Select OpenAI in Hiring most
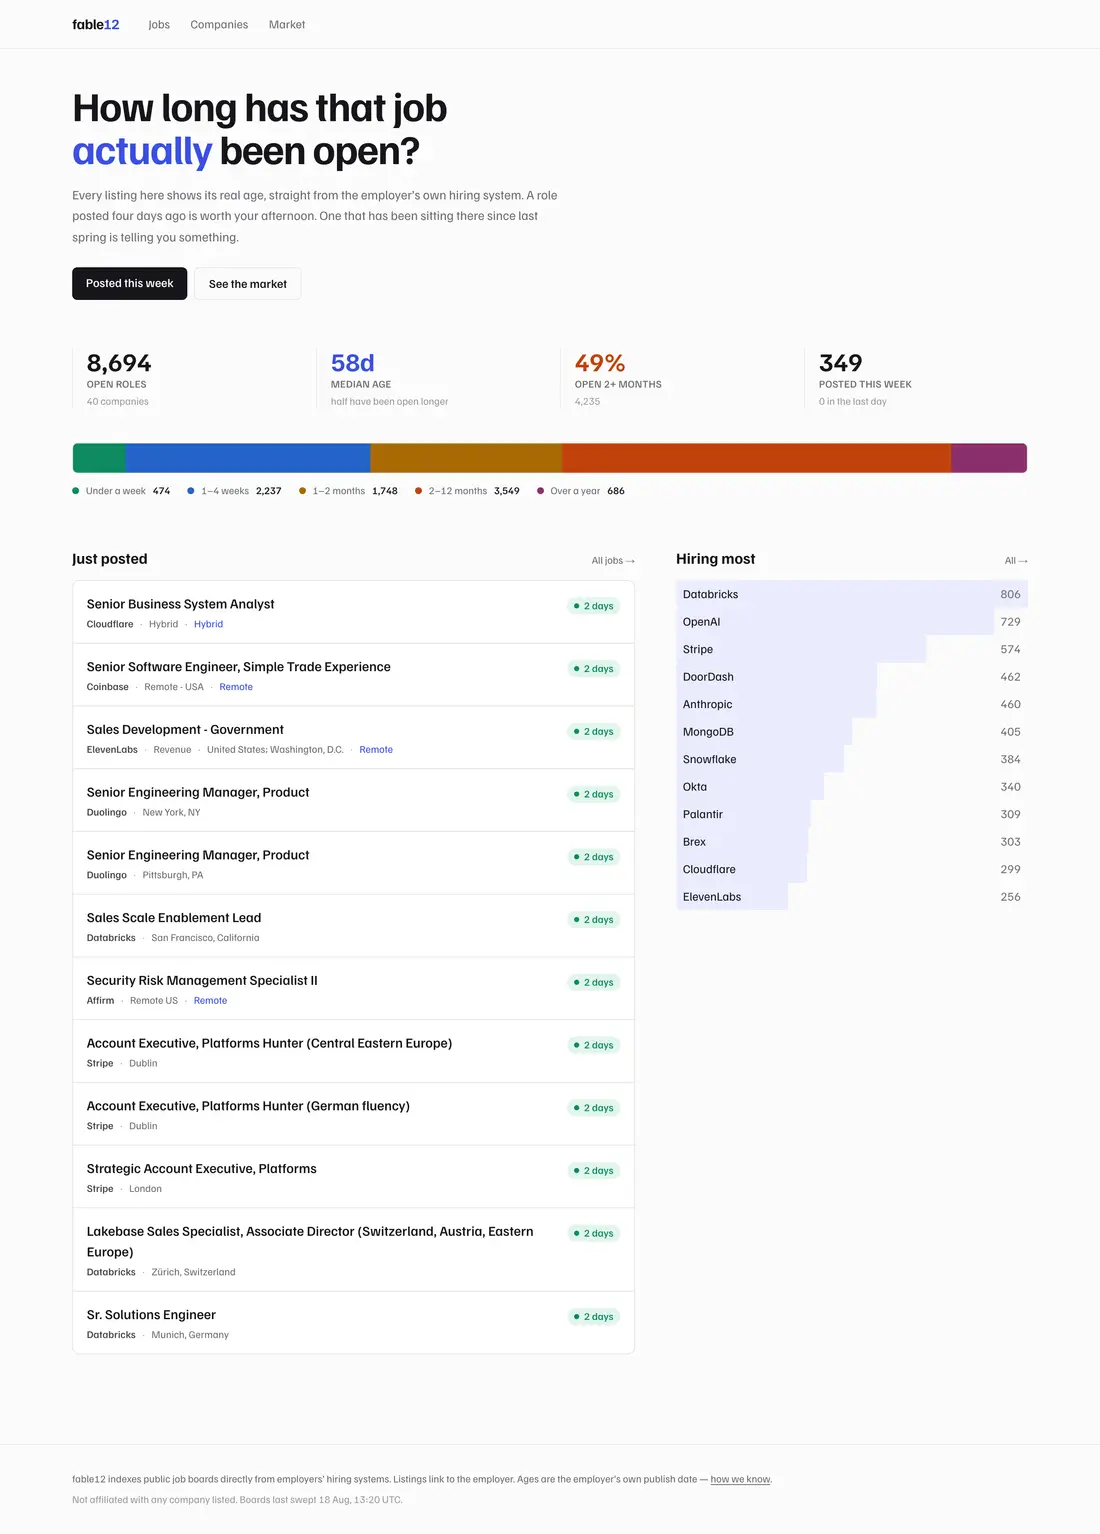The height and width of the screenshot is (1534, 1100). point(852,622)
